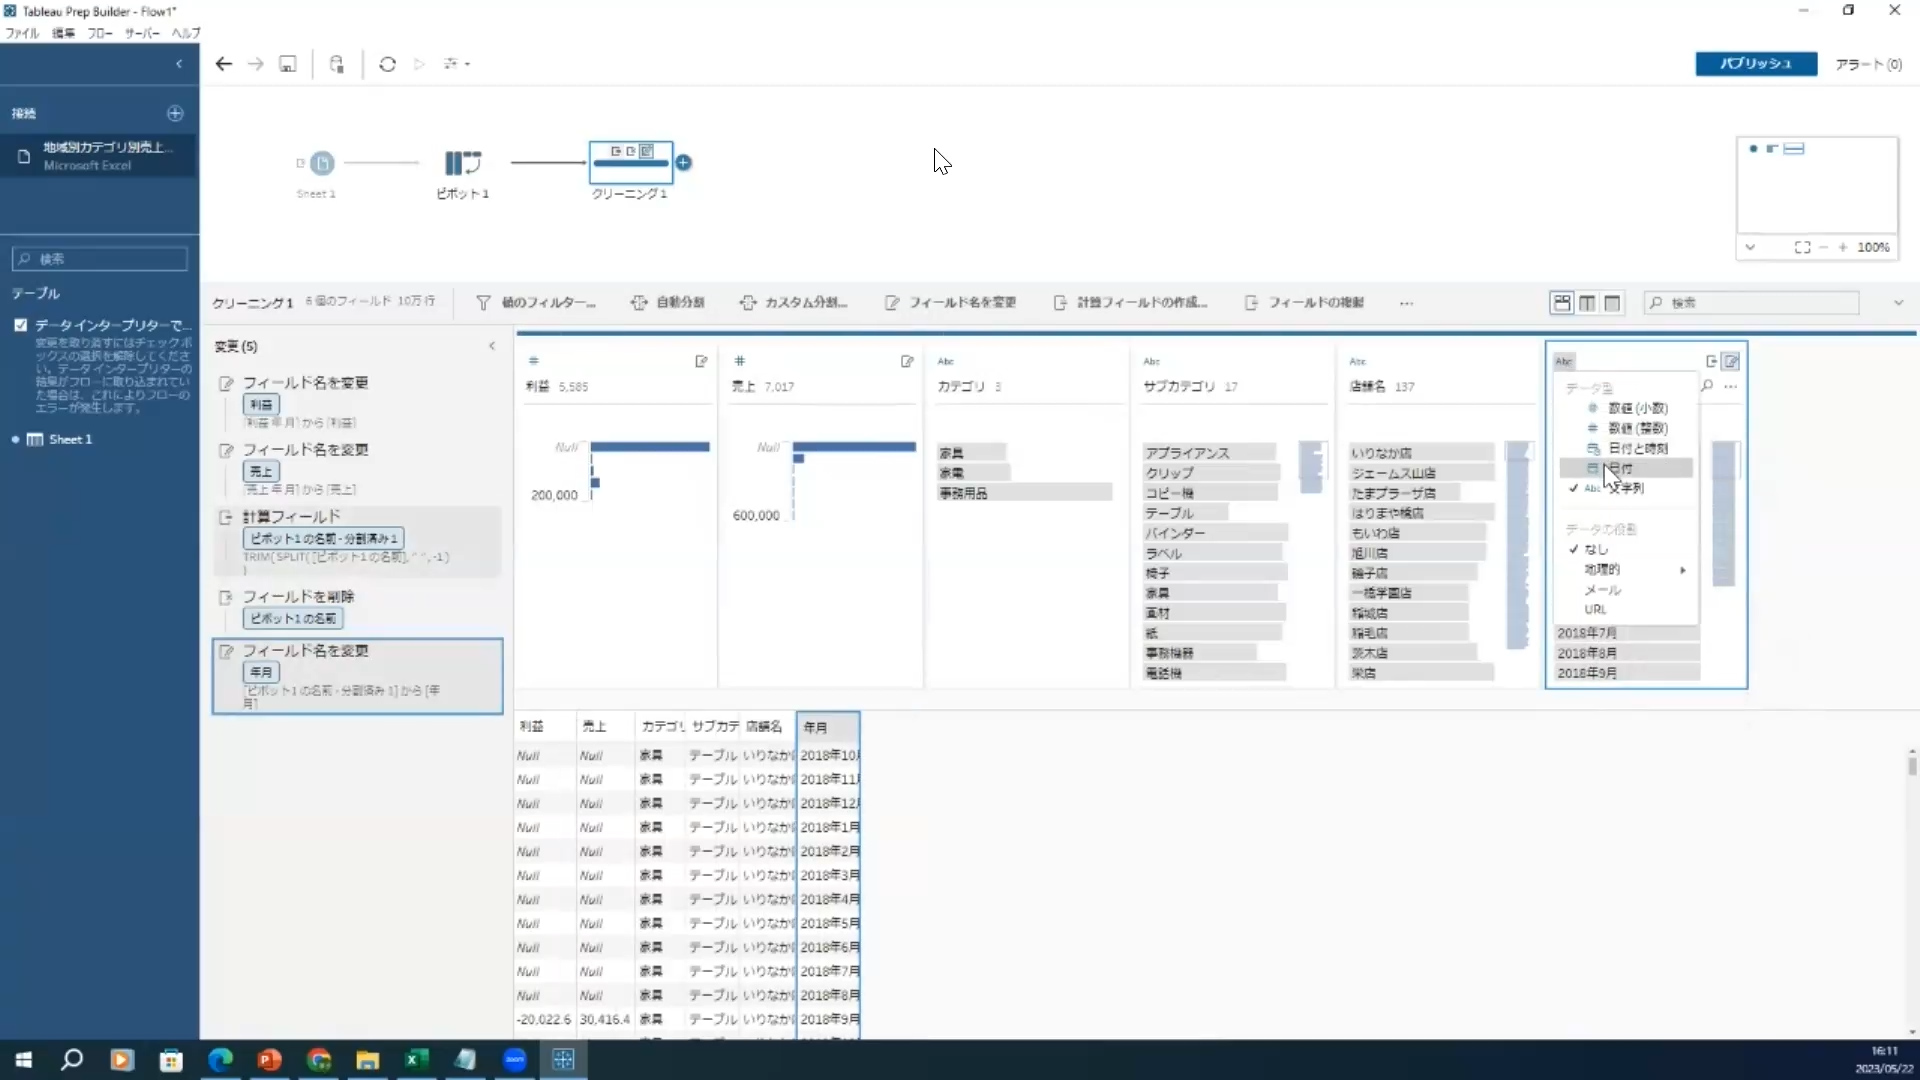This screenshot has width=1920, height=1080.
Task: Select the フィールドを削除 change entry
Action: pos(358,608)
